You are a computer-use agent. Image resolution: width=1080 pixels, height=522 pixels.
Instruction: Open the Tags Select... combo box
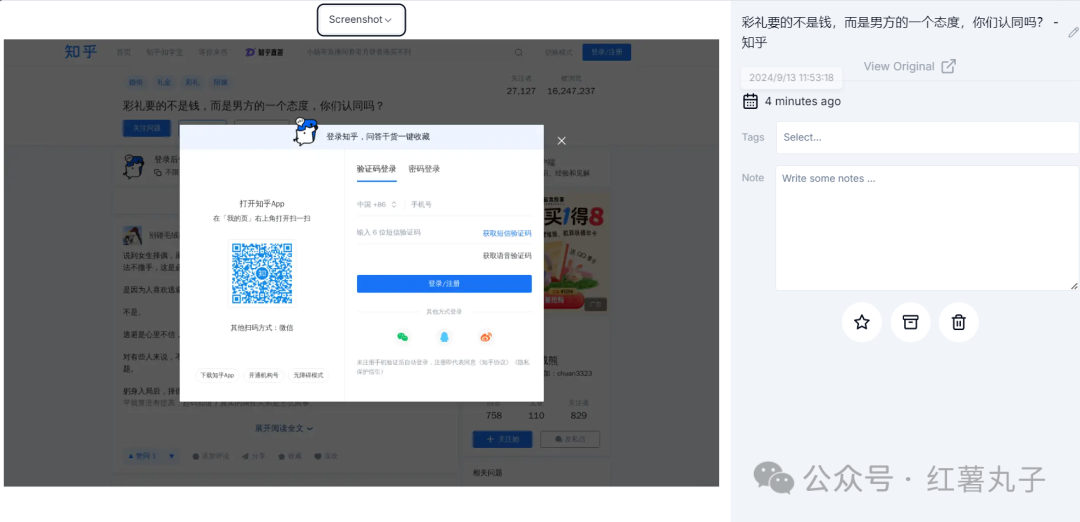coord(927,137)
